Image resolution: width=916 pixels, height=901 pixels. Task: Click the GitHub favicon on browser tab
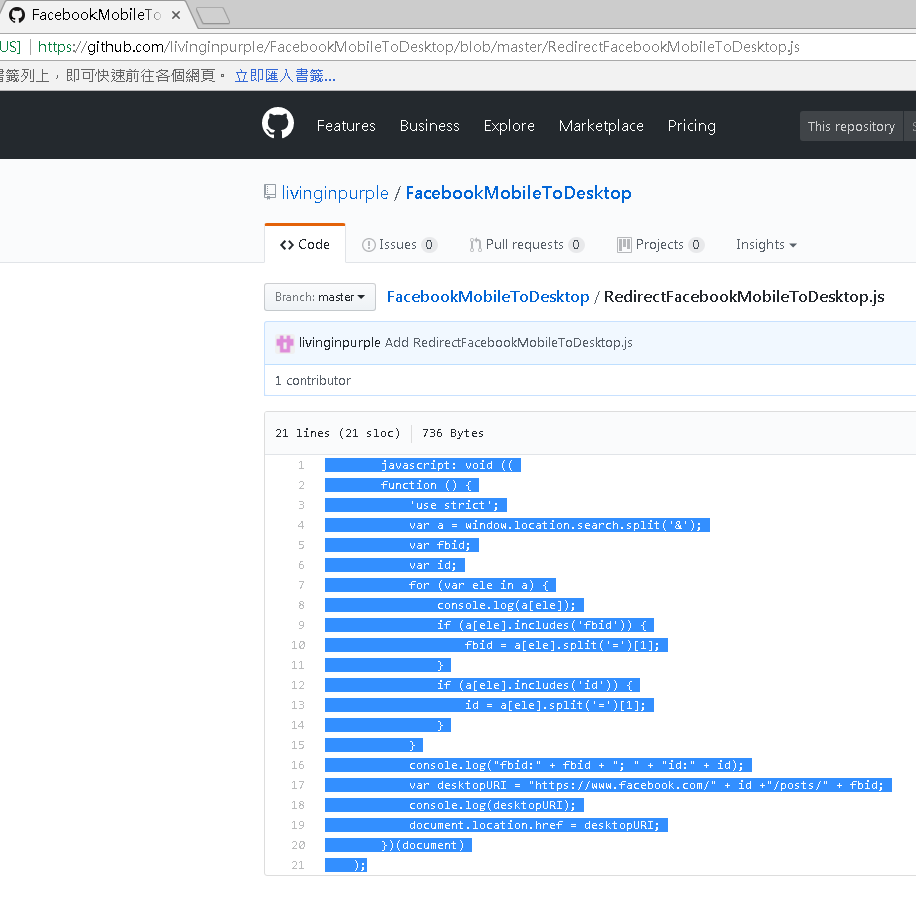(x=17, y=15)
